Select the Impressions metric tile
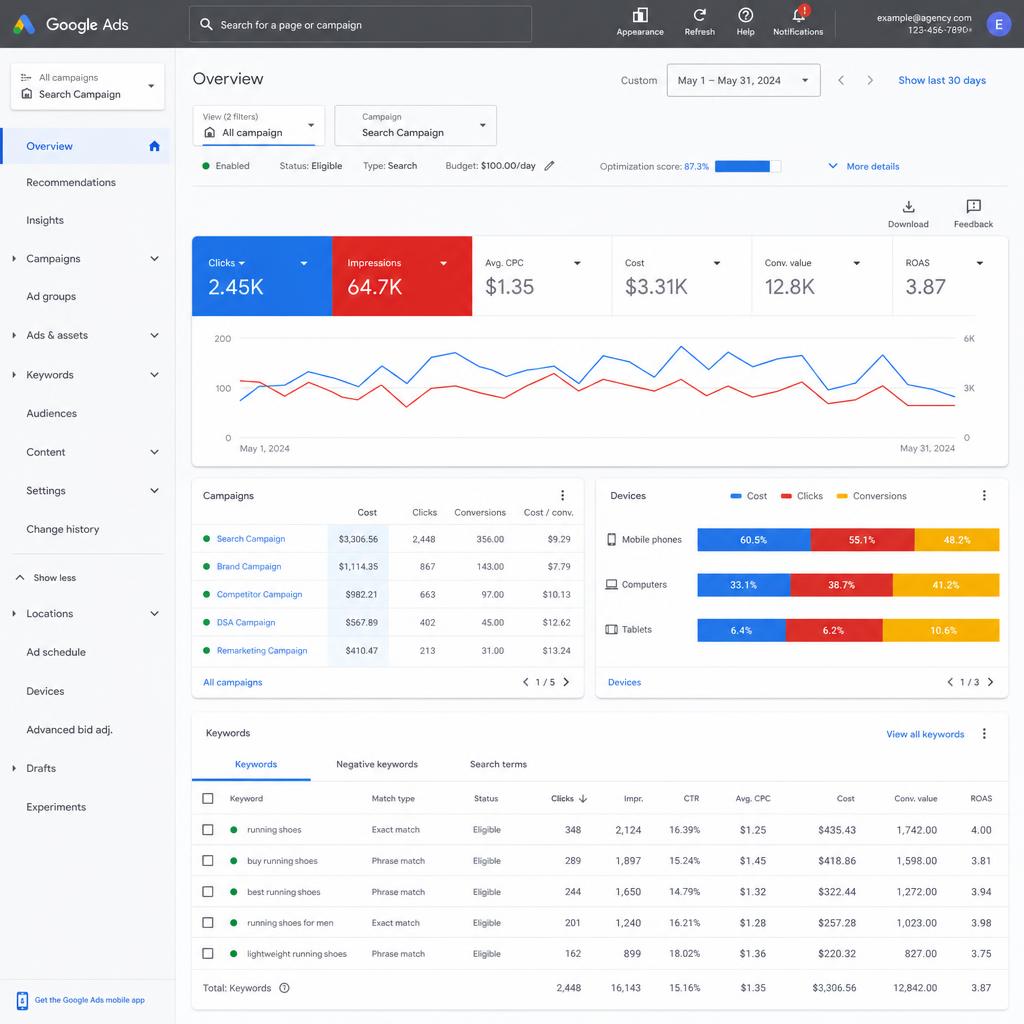This screenshot has height=1024, width=1024. [x=402, y=276]
